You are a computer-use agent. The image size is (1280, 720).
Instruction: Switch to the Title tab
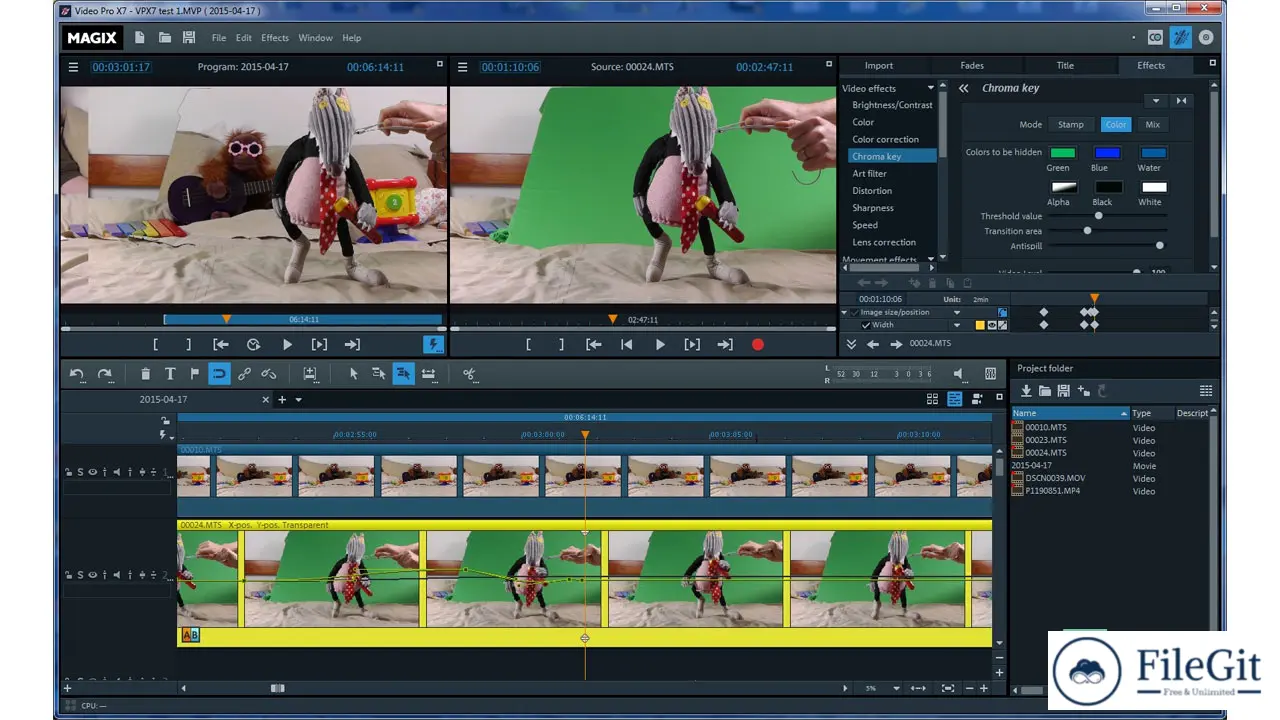point(1065,66)
